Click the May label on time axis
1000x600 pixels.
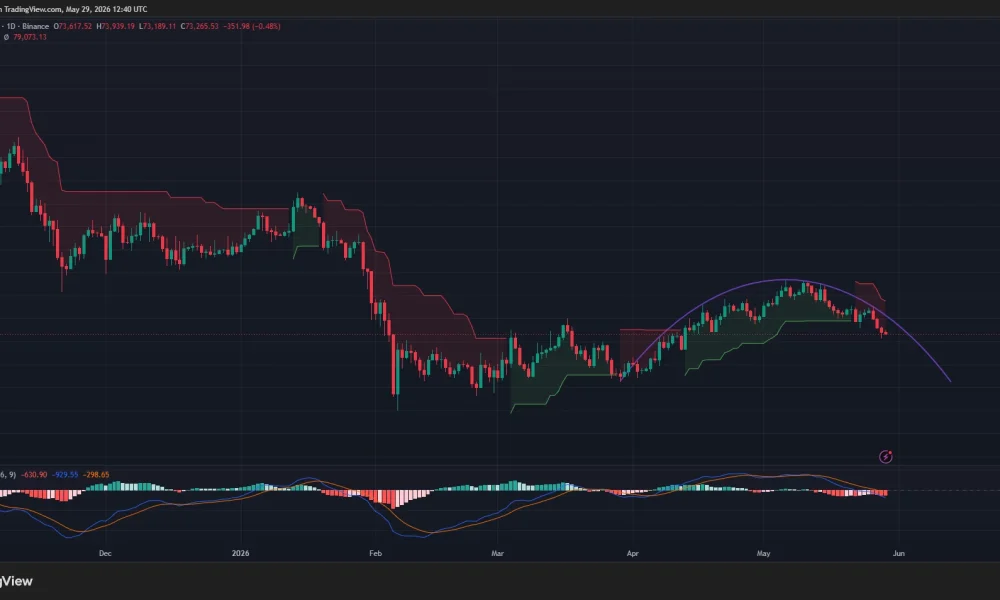[763, 553]
